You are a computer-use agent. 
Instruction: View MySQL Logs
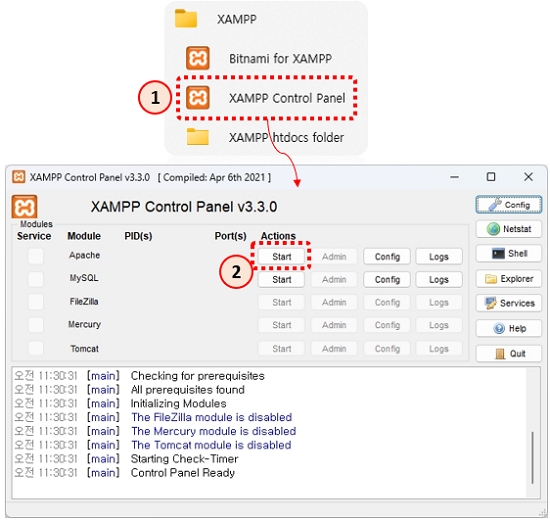tap(439, 280)
